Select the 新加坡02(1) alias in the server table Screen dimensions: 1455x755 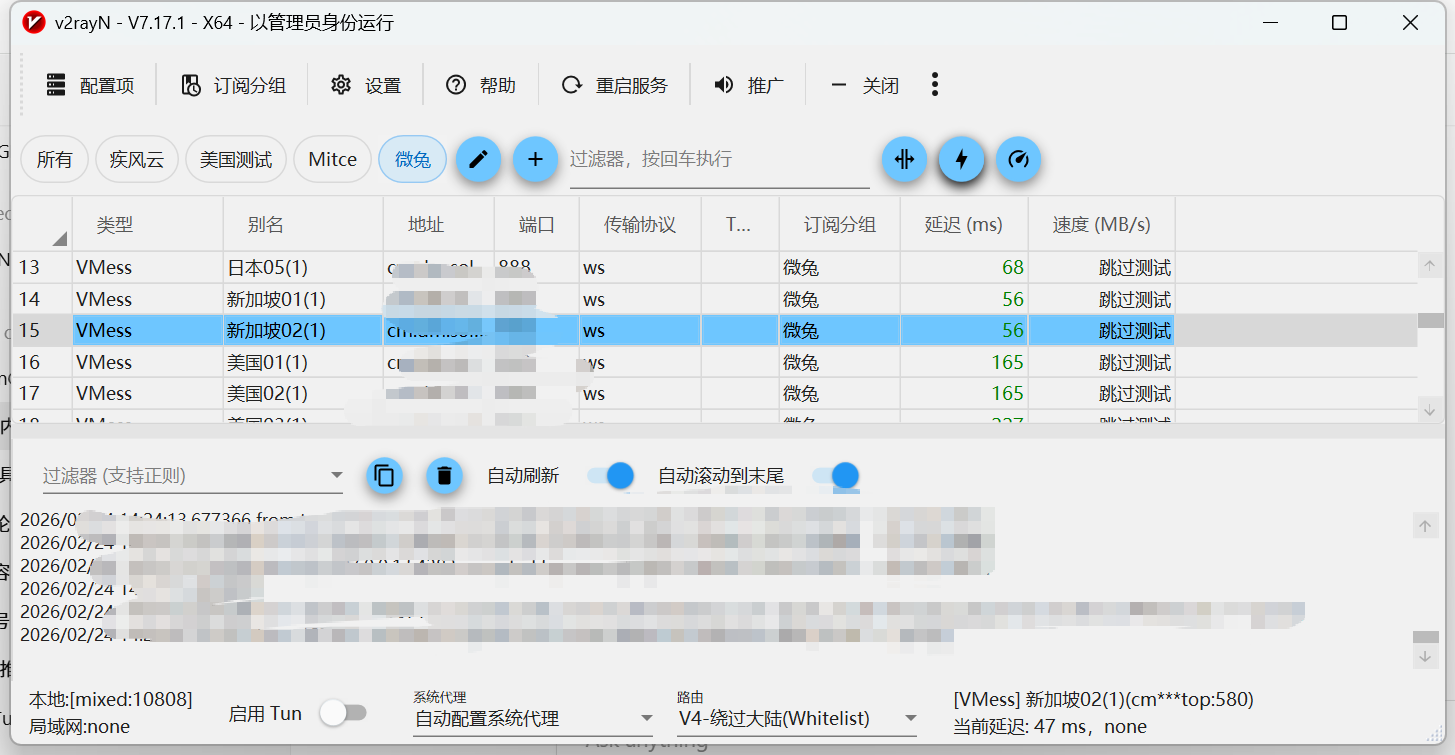tap(276, 331)
